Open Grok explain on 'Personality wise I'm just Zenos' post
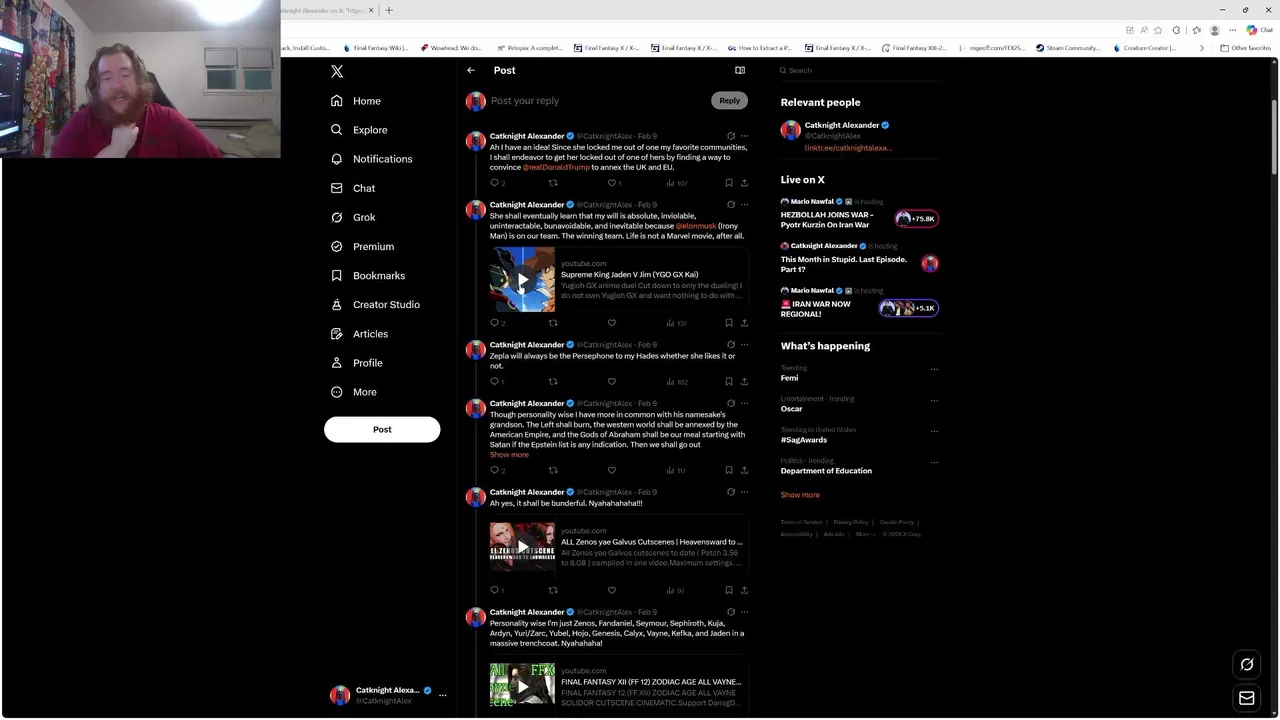 point(731,612)
